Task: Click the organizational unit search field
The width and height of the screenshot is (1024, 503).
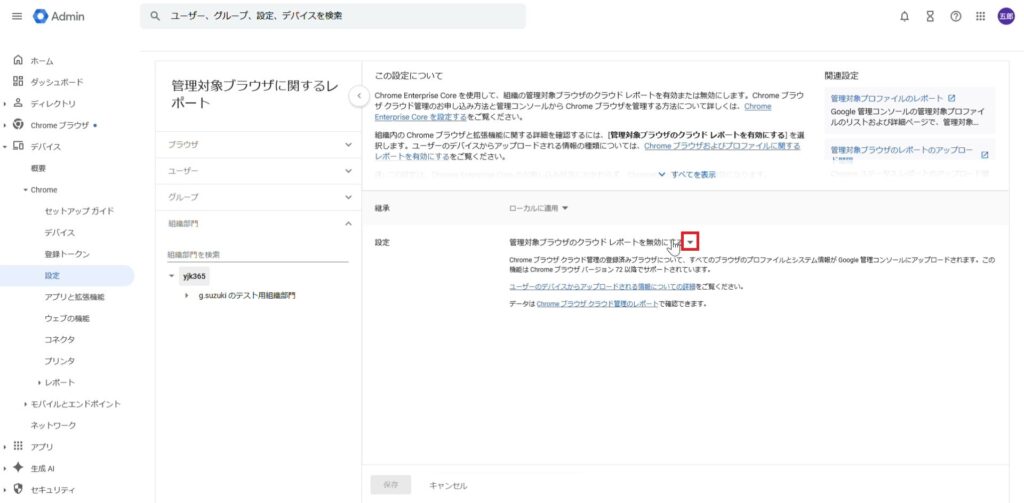Action: [257, 254]
